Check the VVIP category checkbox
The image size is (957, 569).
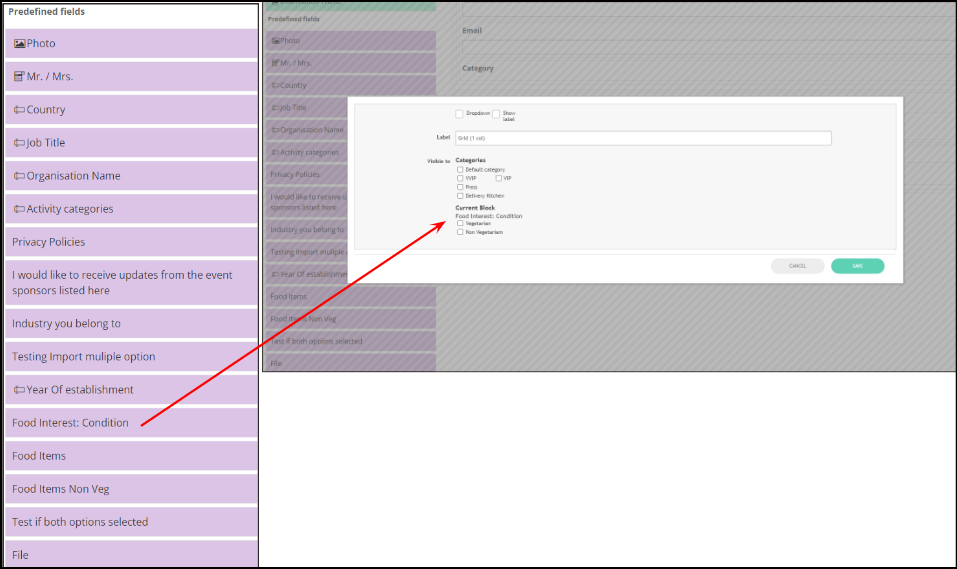460,178
